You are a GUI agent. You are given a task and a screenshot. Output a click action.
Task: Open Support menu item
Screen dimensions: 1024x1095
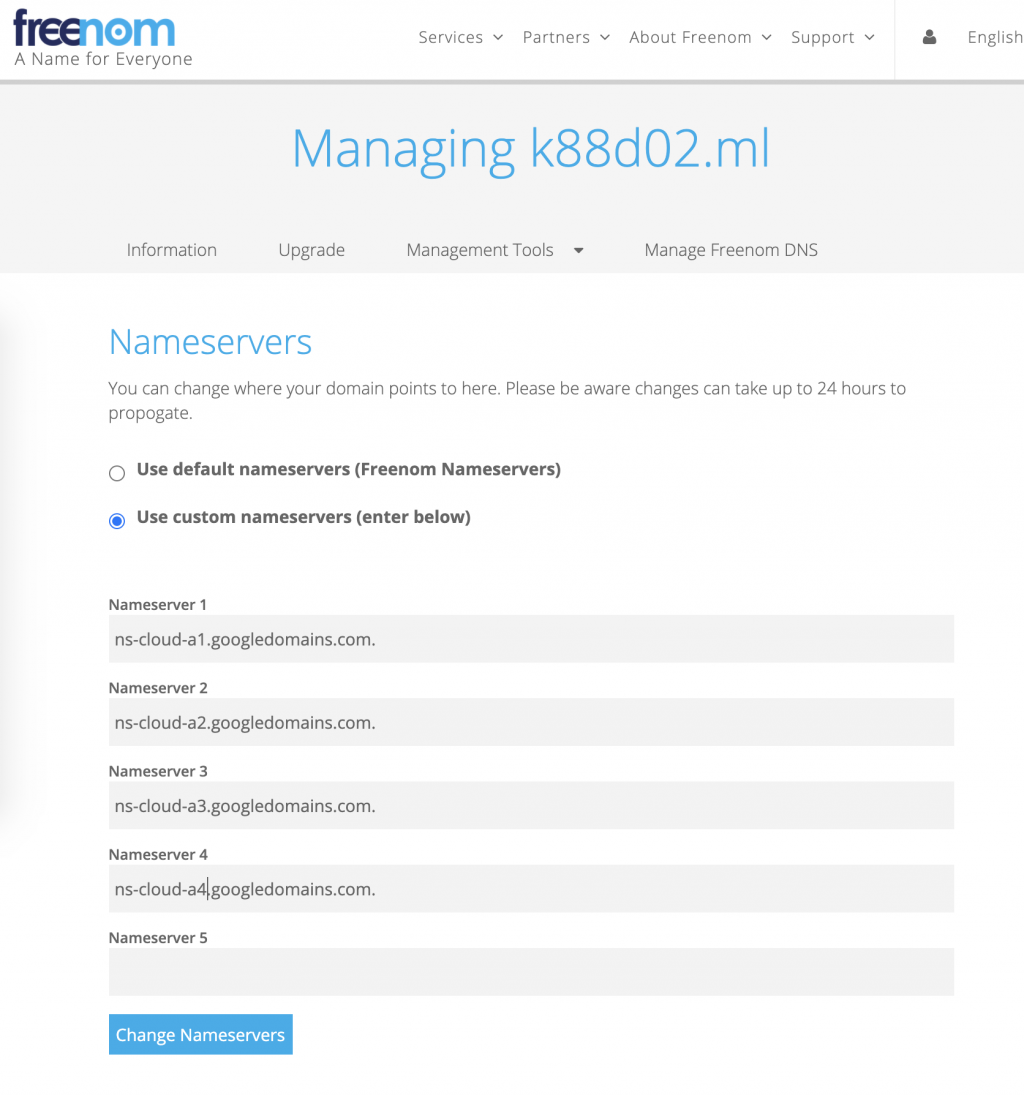823,37
